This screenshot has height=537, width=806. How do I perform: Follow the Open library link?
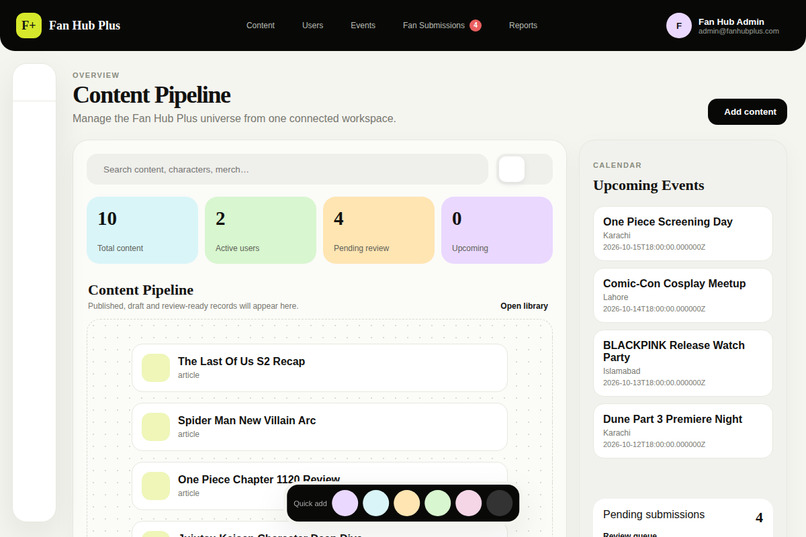524,306
